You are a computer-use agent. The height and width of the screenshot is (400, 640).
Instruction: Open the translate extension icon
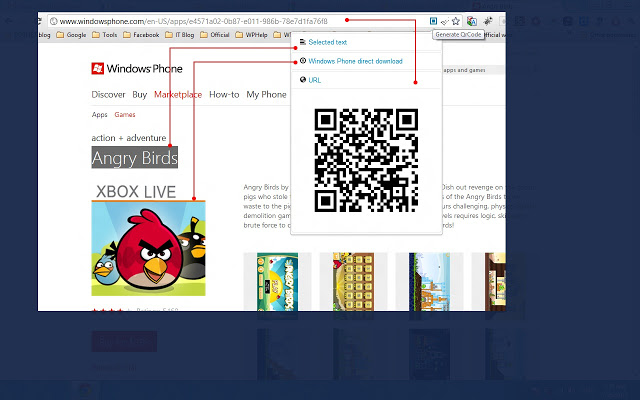(472, 21)
